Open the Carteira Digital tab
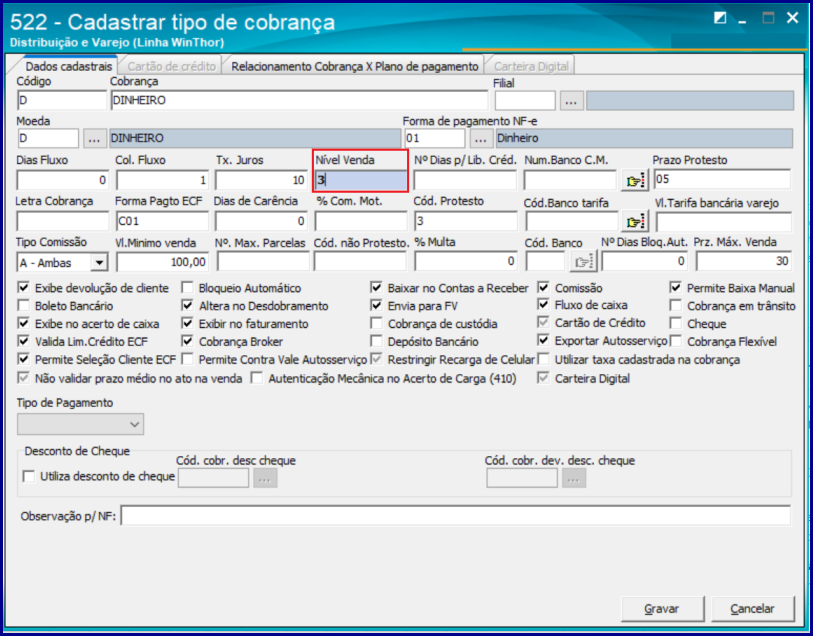The height and width of the screenshot is (636, 813). pyautogui.click(x=531, y=66)
